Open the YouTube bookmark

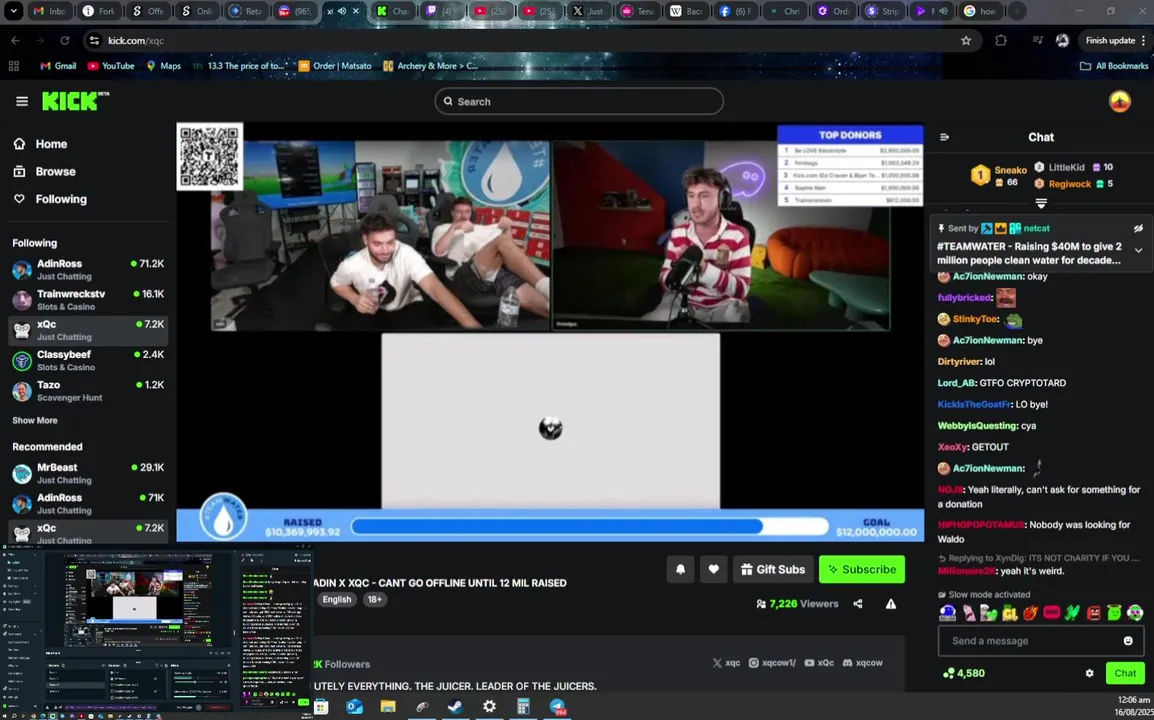coord(110,66)
